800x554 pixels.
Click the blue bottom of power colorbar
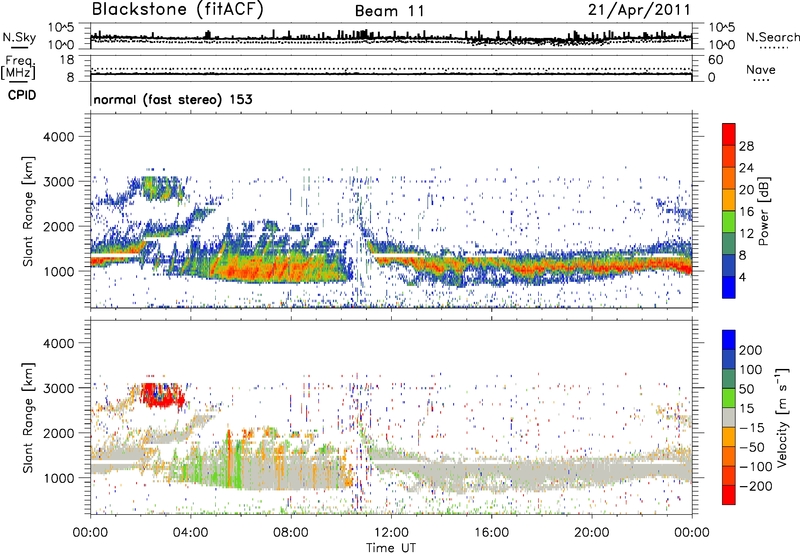coord(729,287)
